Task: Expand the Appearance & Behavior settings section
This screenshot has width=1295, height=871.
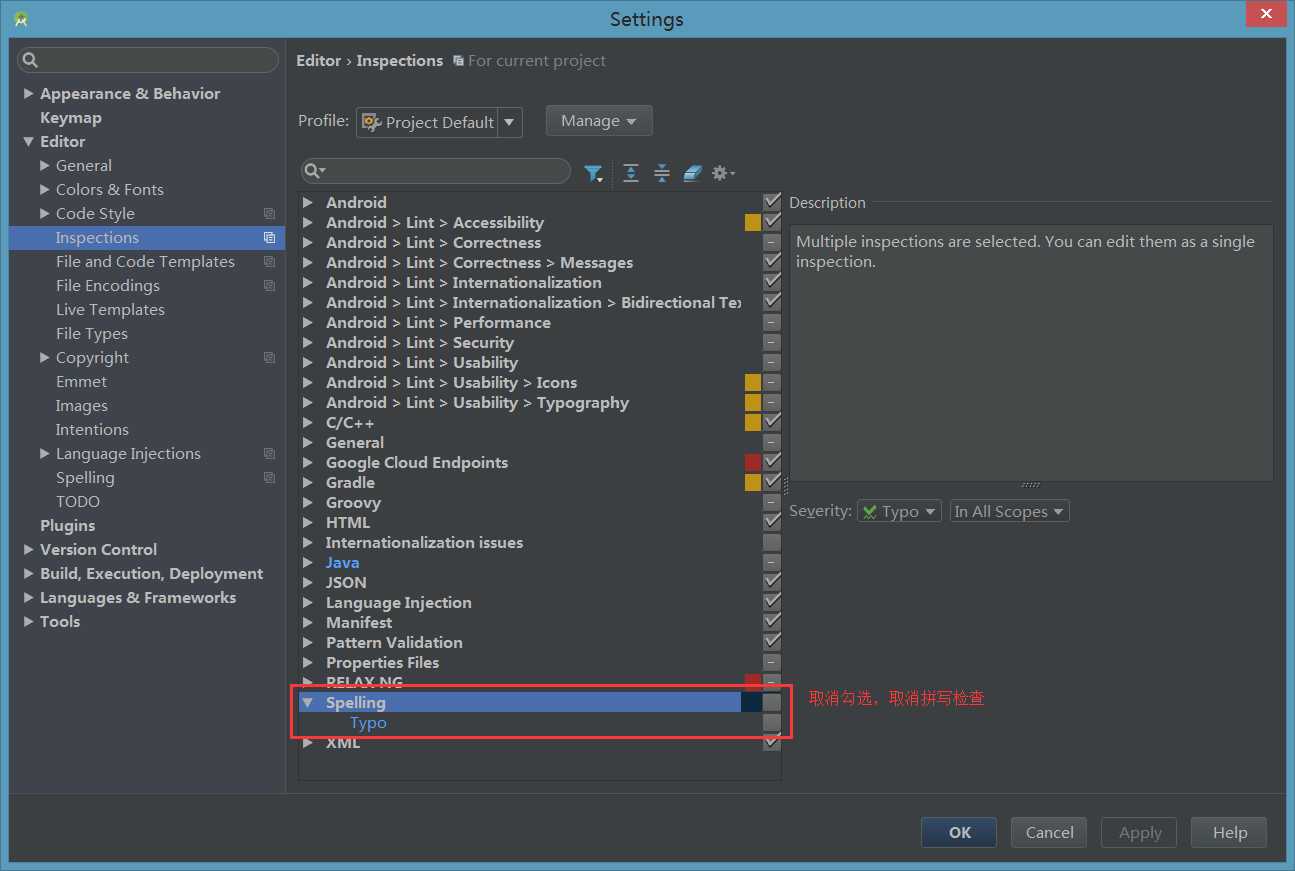Action: tap(29, 94)
